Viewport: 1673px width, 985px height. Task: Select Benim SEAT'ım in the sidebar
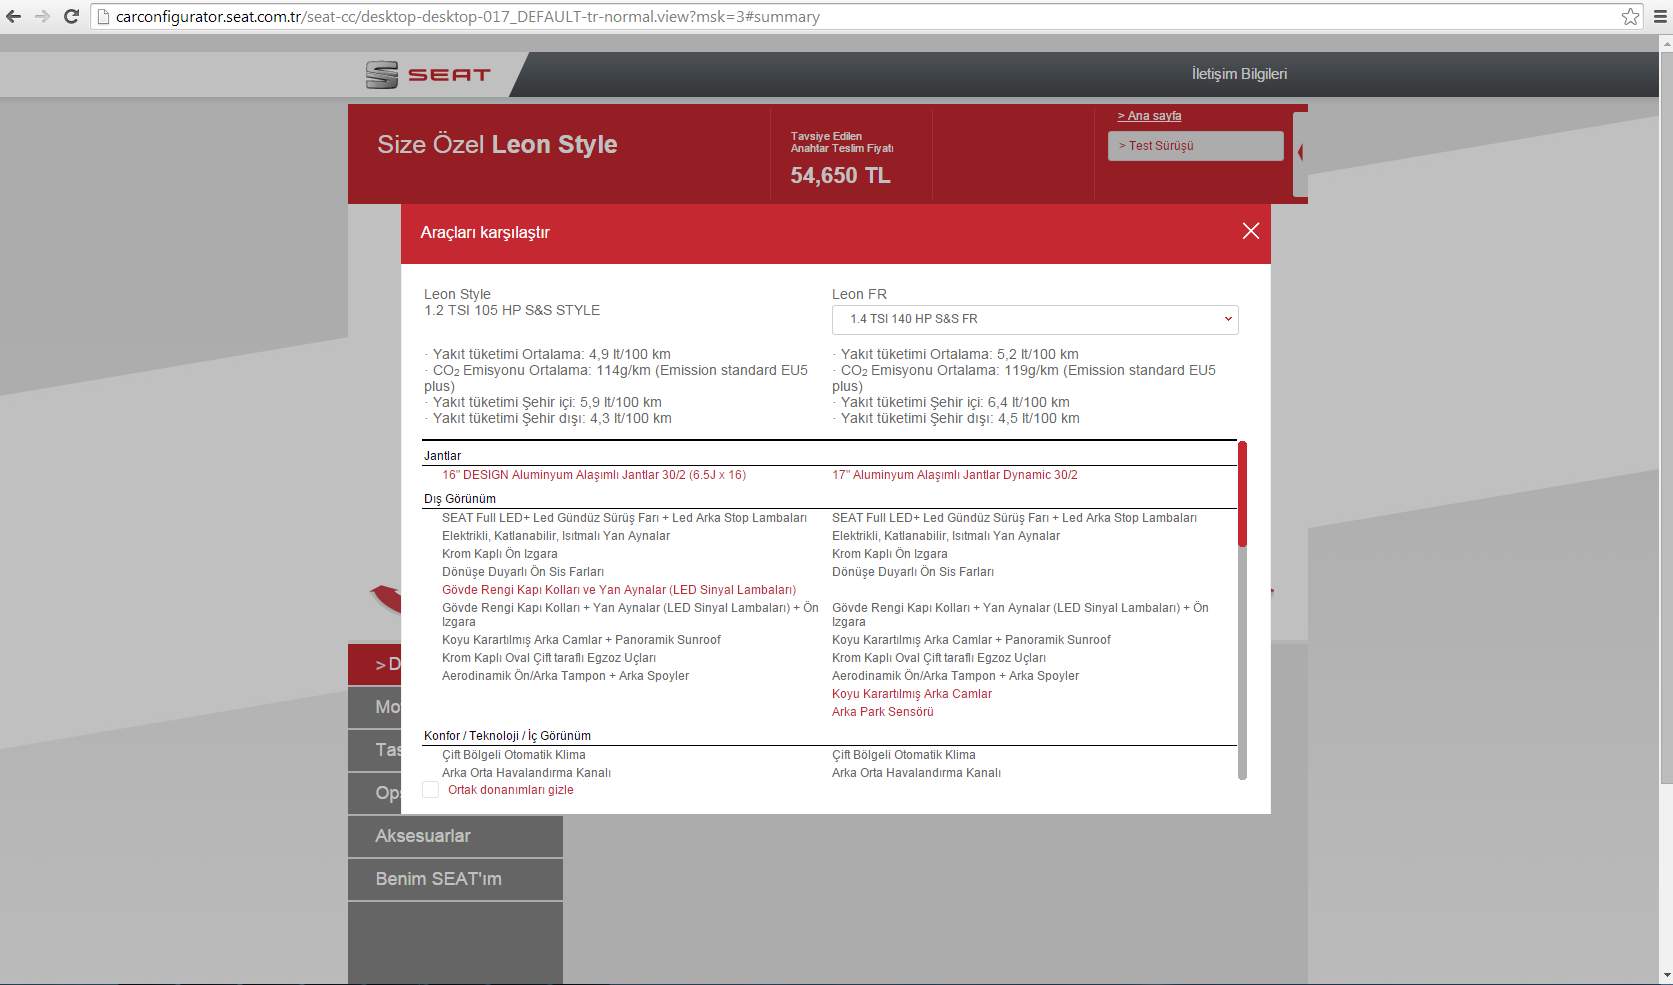pos(455,879)
